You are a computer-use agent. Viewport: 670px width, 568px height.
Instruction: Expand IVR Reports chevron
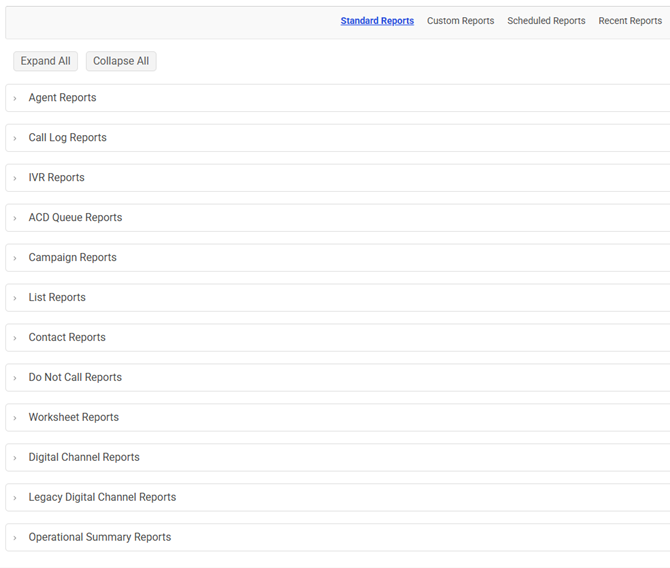[x=15, y=178]
